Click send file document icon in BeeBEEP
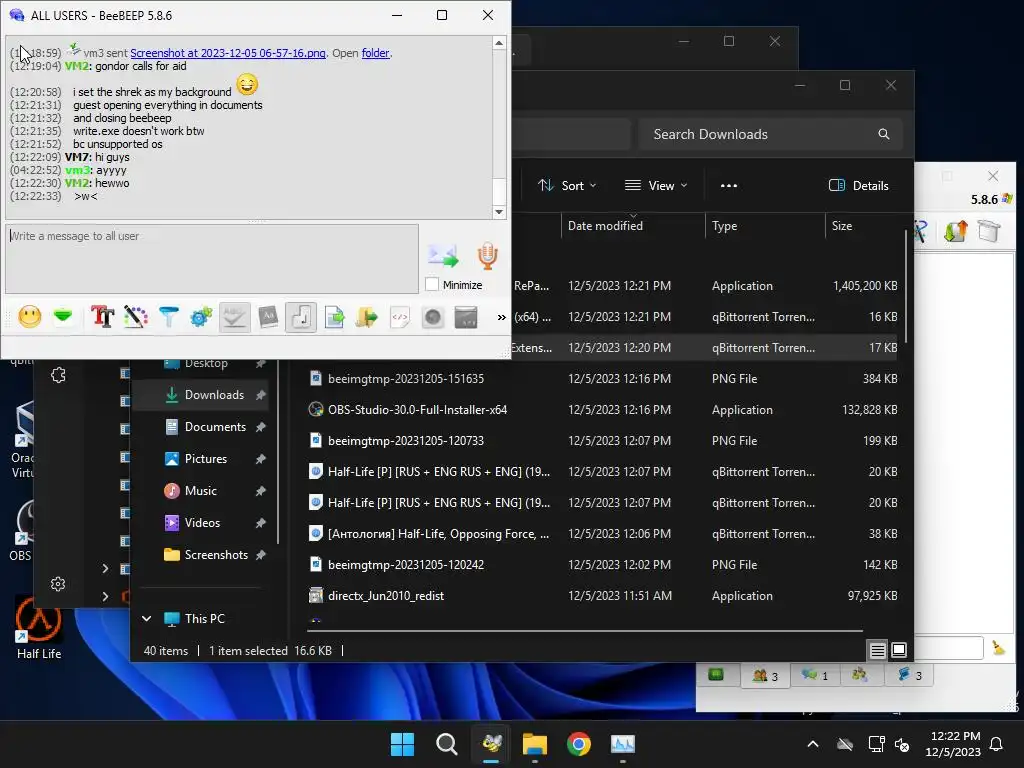Viewport: 1024px width, 768px height. [x=334, y=317]
